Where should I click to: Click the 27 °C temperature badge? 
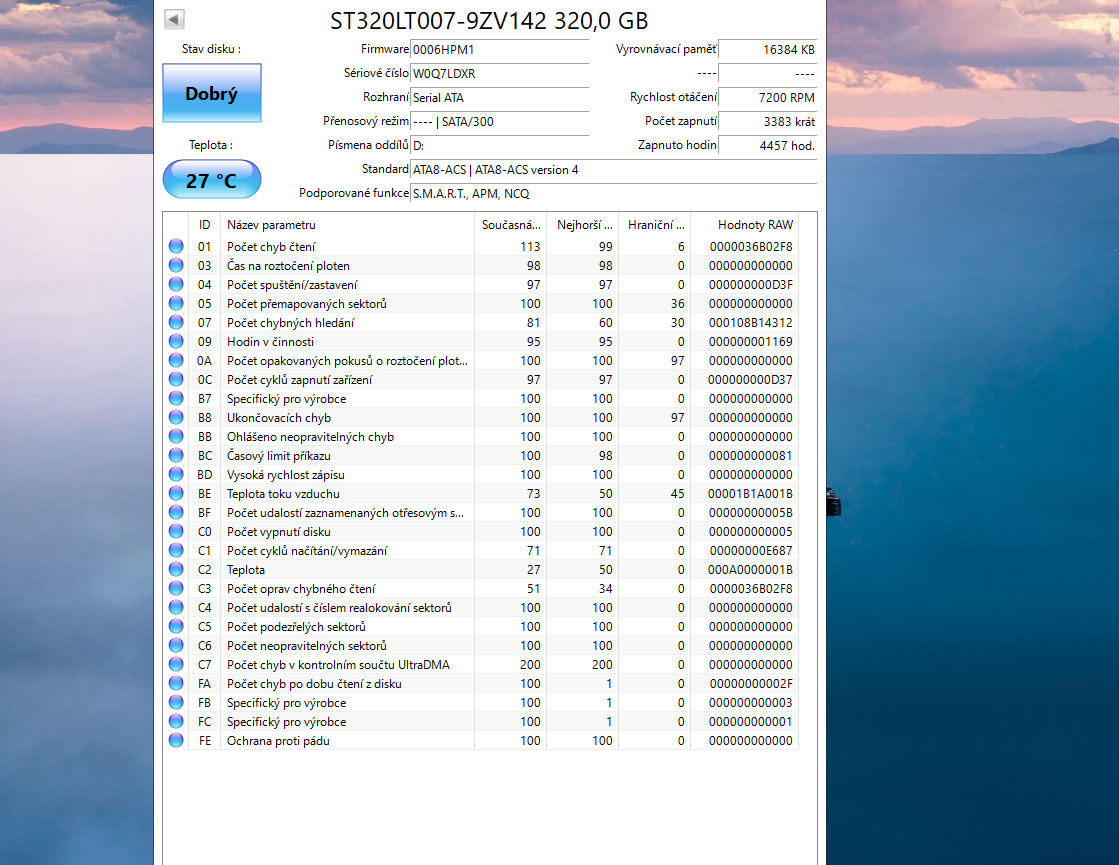tap(211, 179)
